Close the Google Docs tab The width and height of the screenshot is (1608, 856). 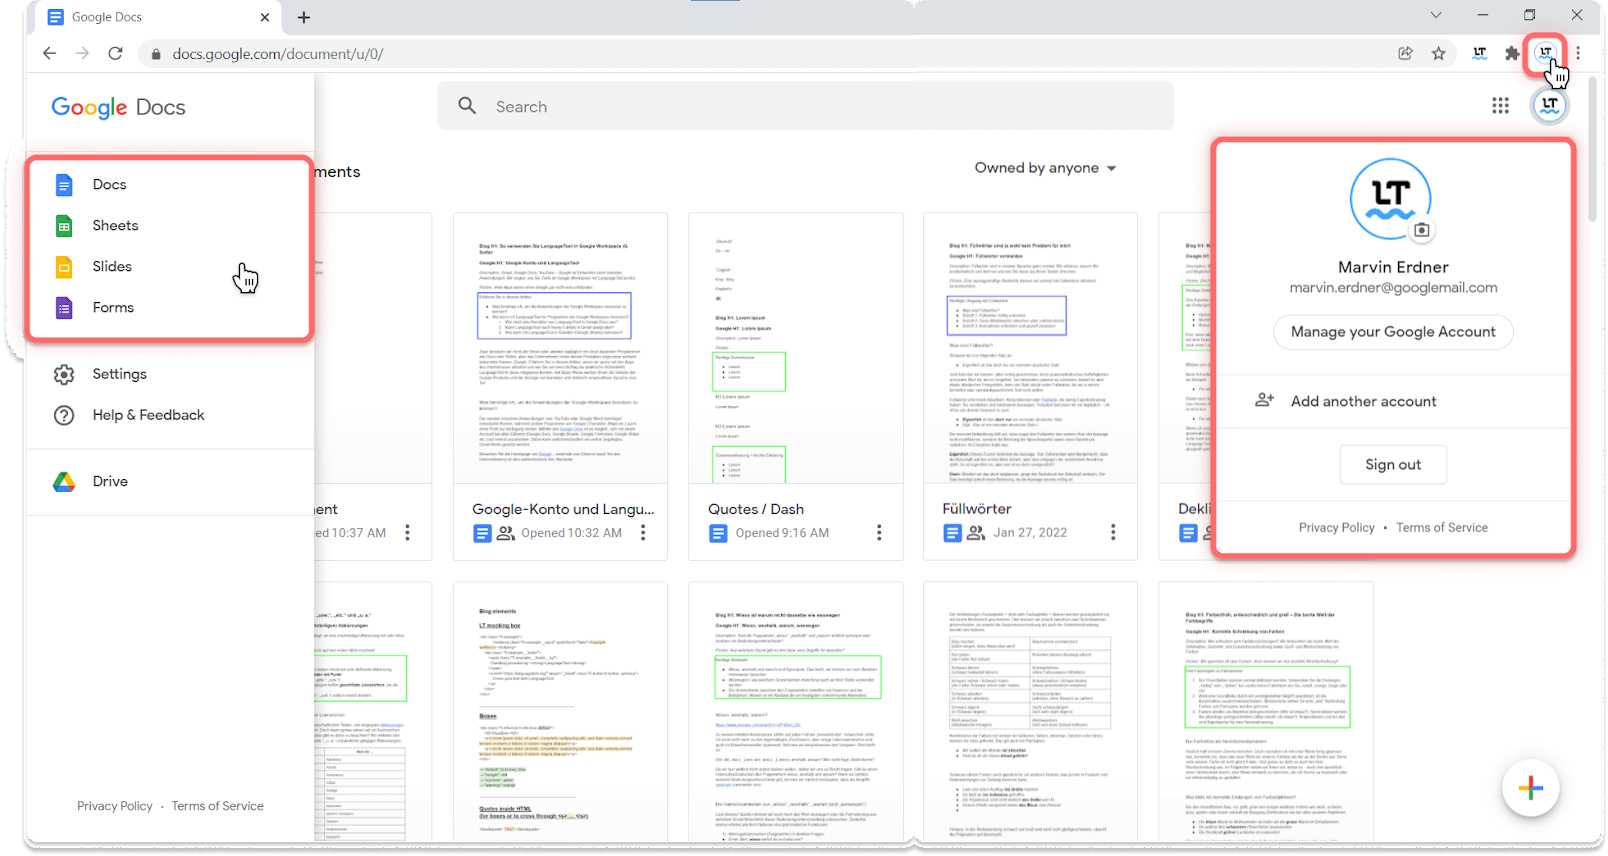click(264, 17)
